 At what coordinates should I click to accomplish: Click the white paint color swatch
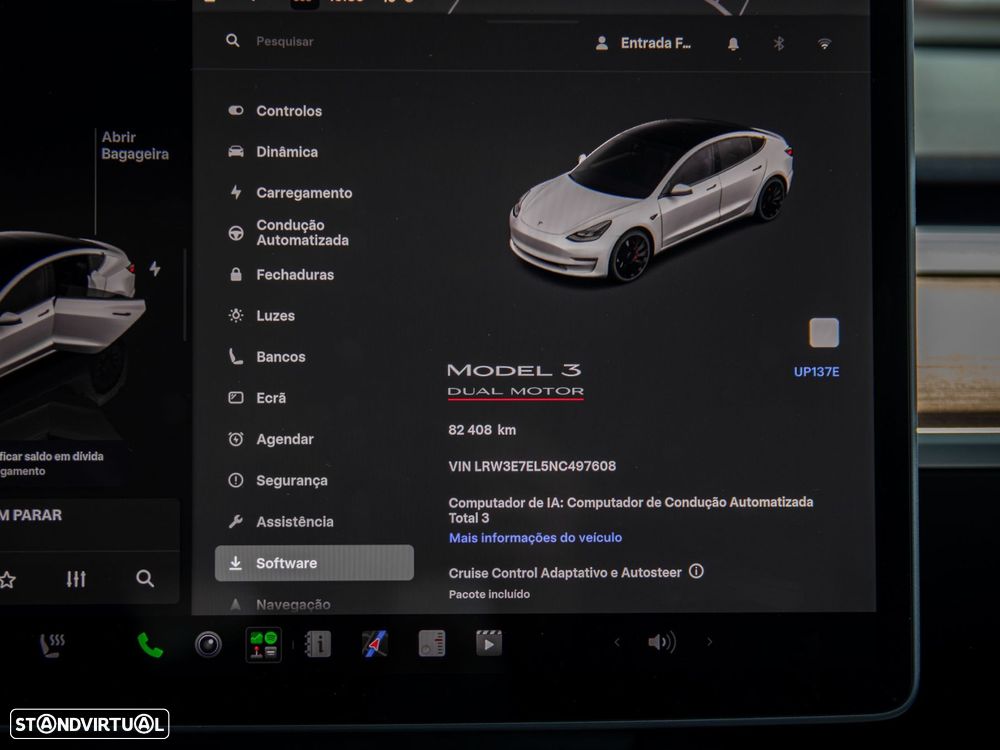824,332
